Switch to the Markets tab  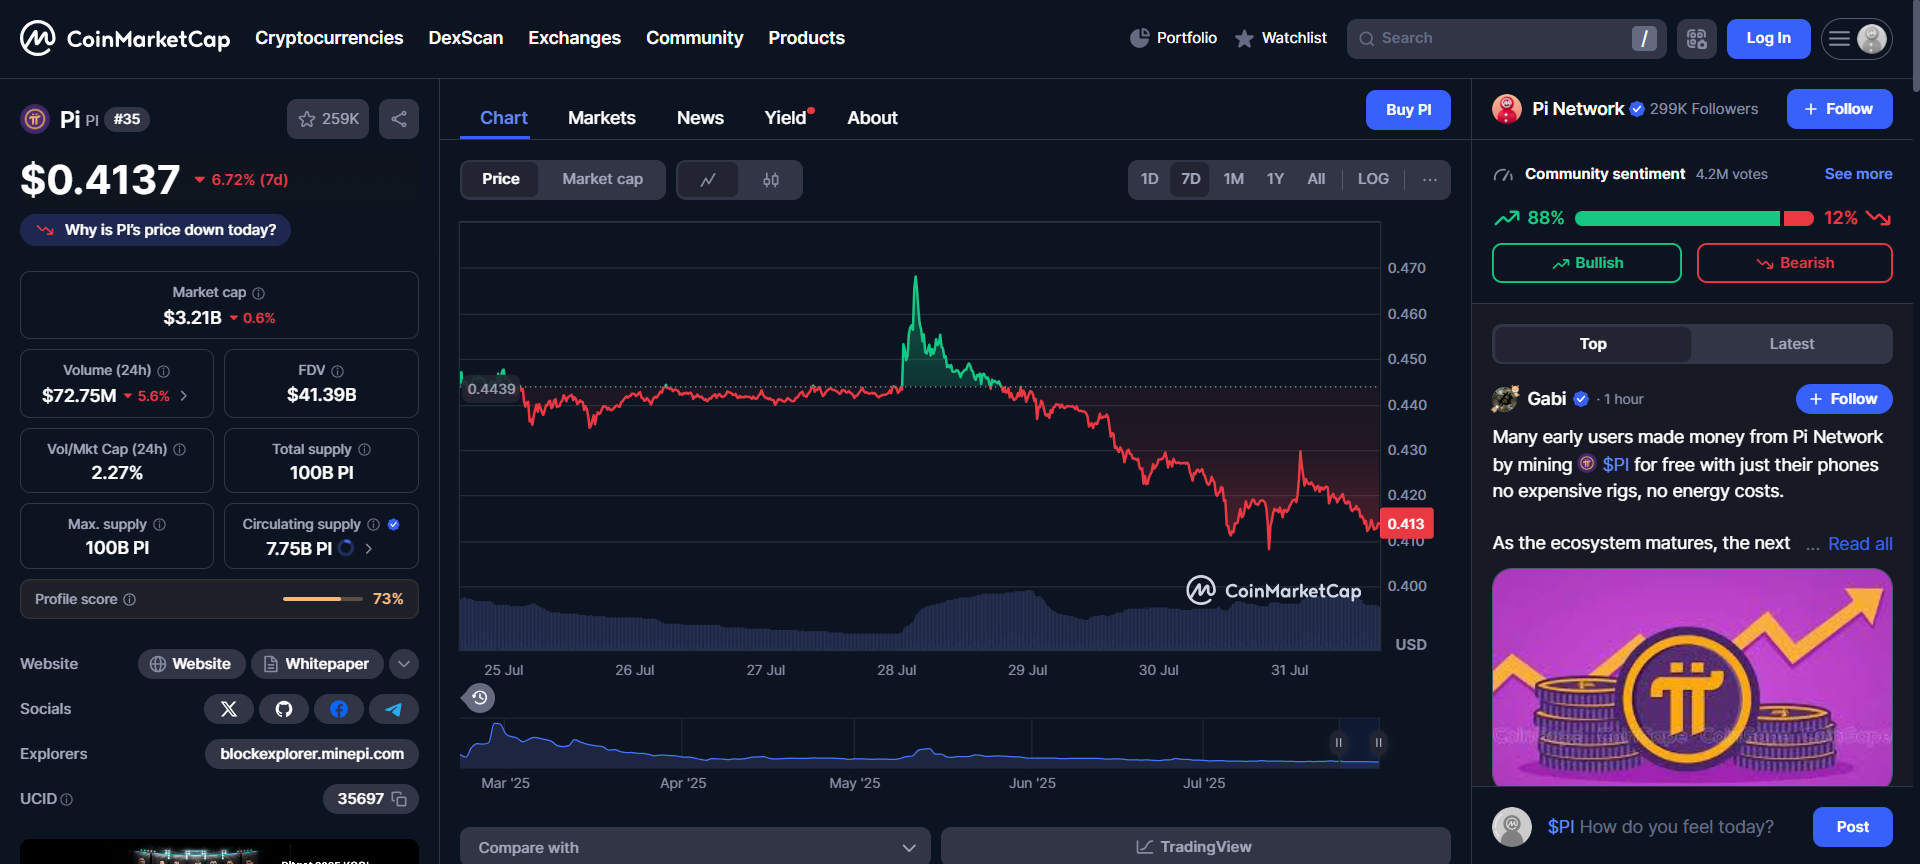[x=602, y=118]
